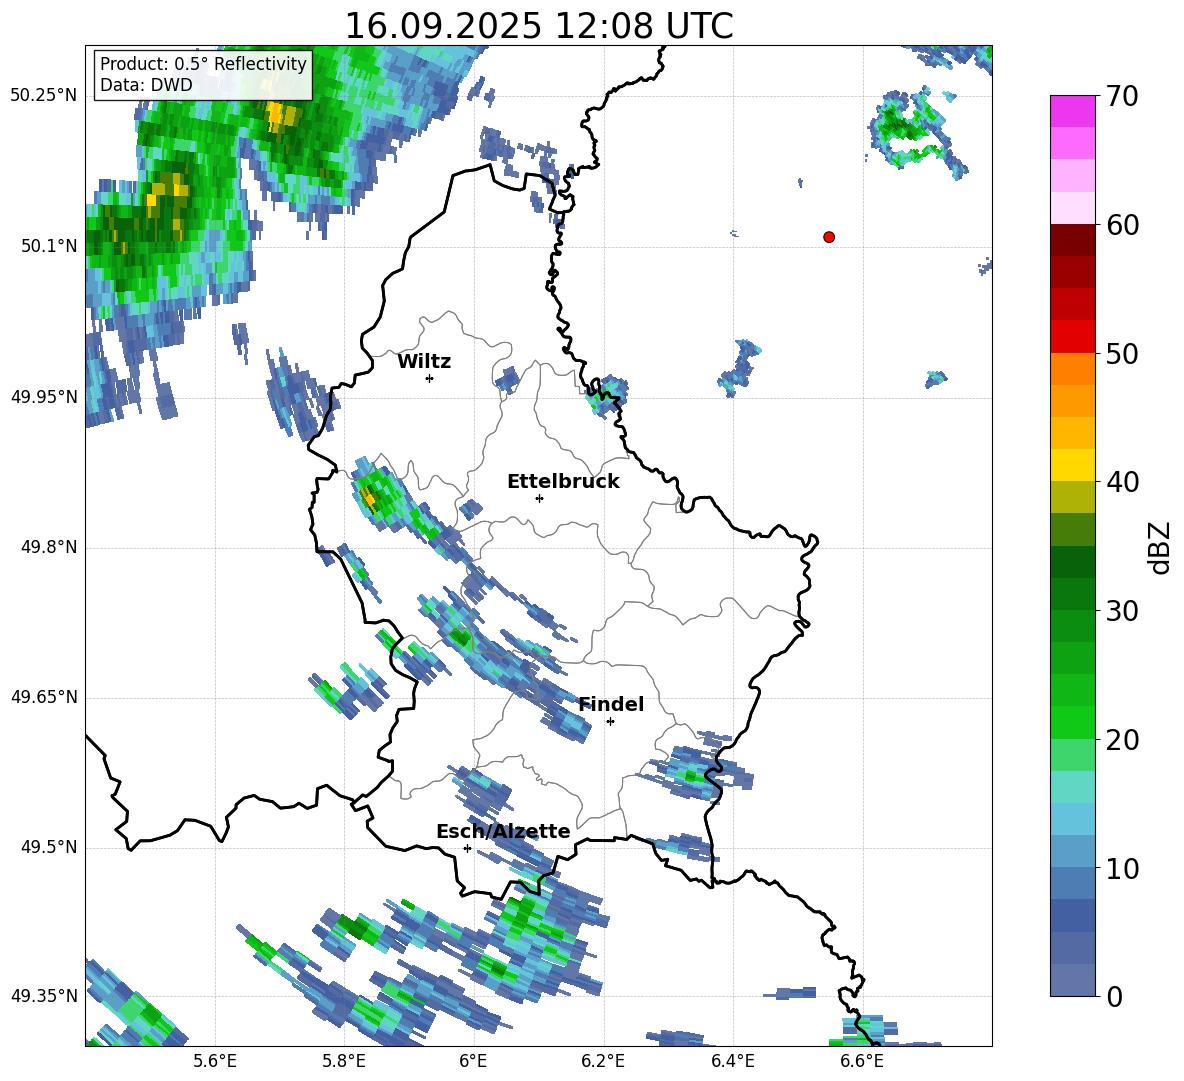Click the 5.6°E longitude label
The height and width of the screenshot is (1081, 1184).
tap(215, 1061)
